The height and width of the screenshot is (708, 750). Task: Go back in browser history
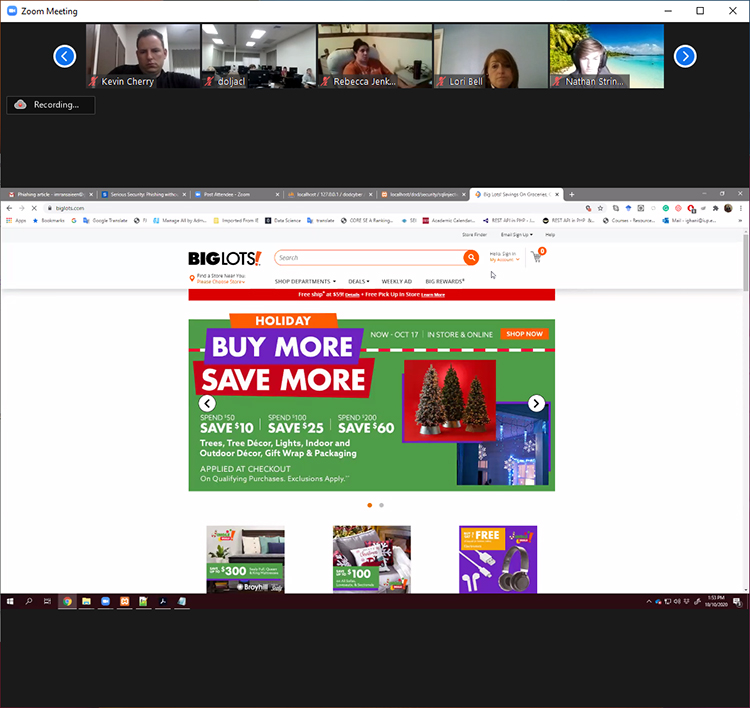coord(9,208)
